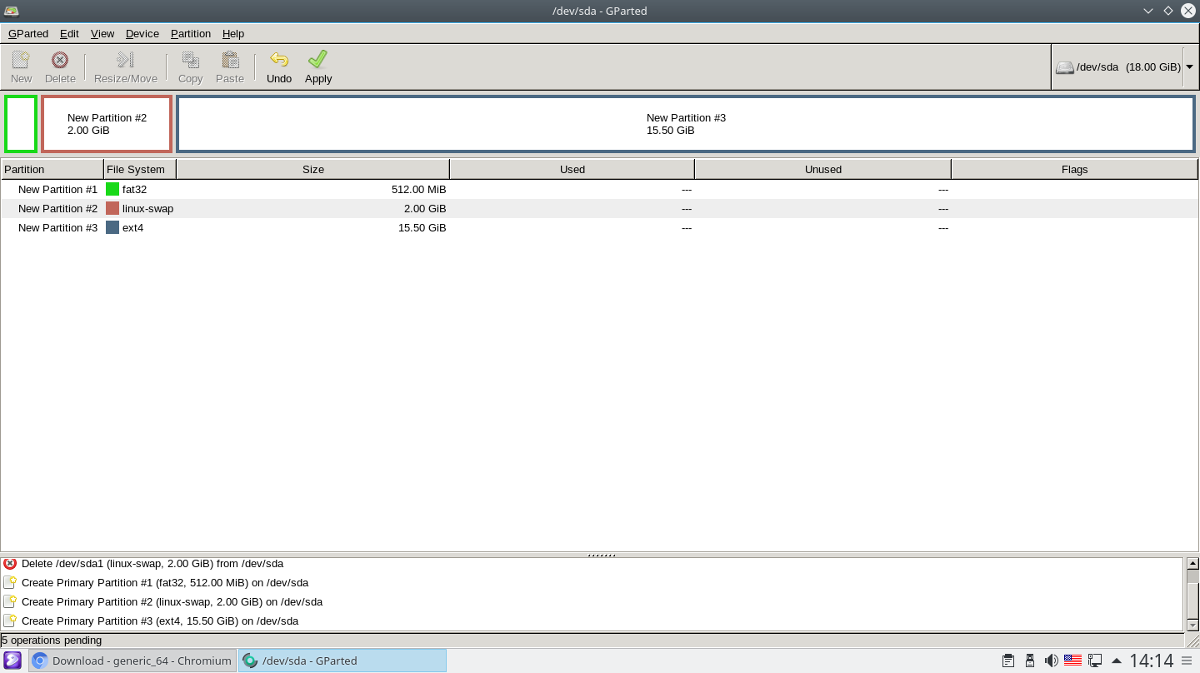Open the clipboard manager tray icon

[x=1008, y=660]
